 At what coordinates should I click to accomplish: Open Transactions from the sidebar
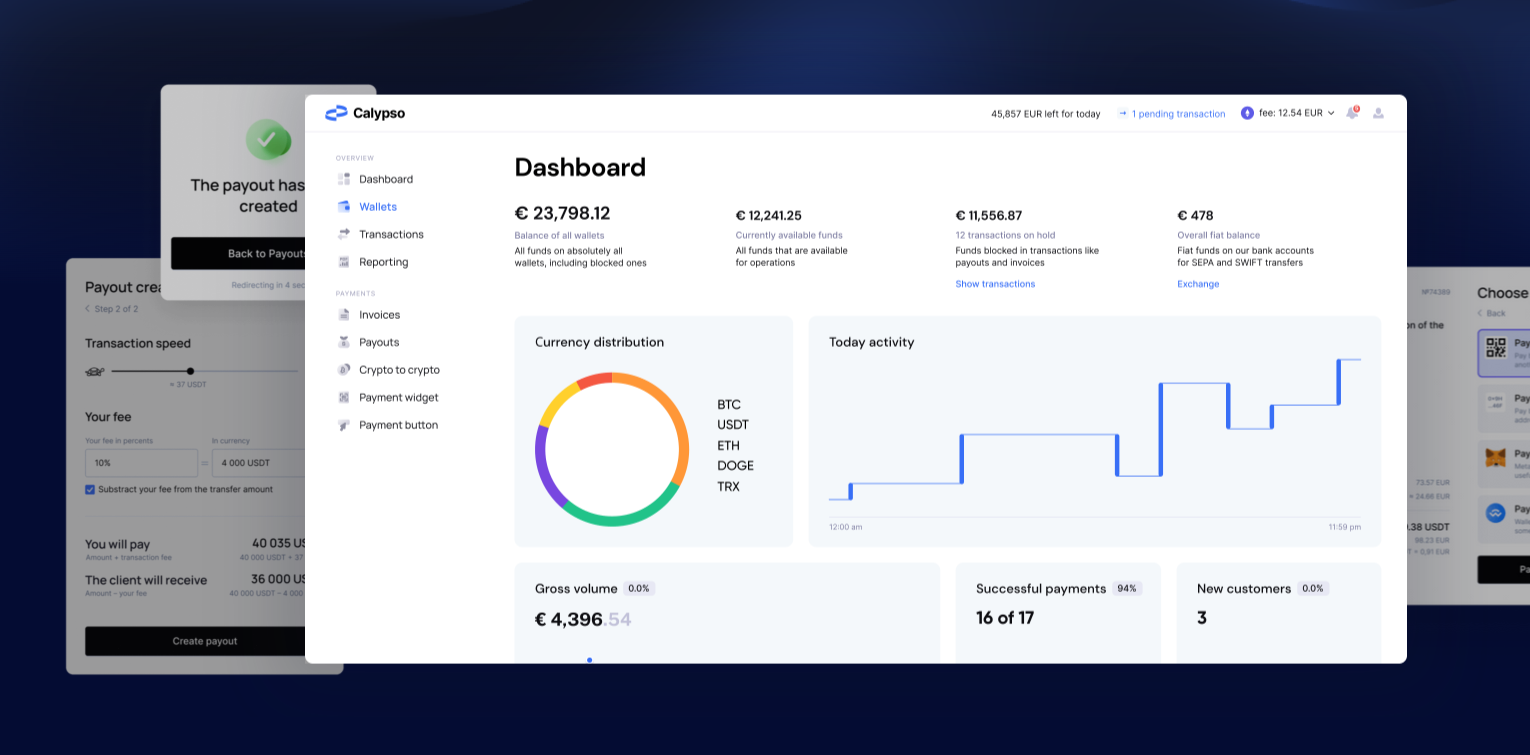tap(391, 234)
